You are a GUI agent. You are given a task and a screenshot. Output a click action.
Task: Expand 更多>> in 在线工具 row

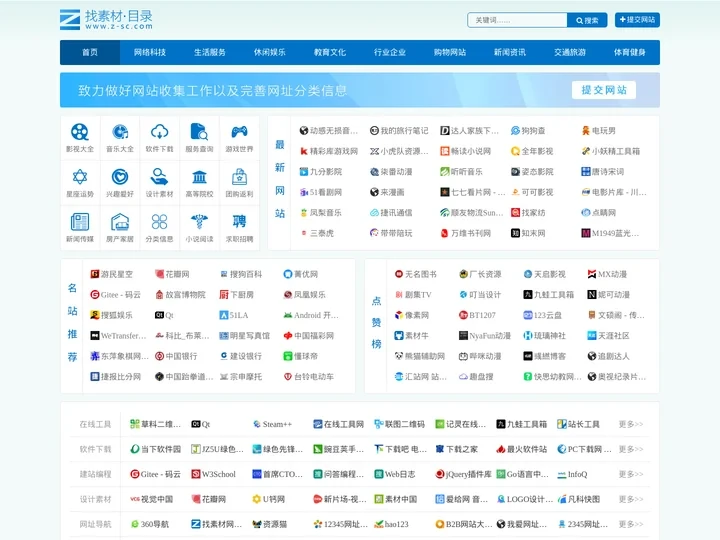coord(631,424)
